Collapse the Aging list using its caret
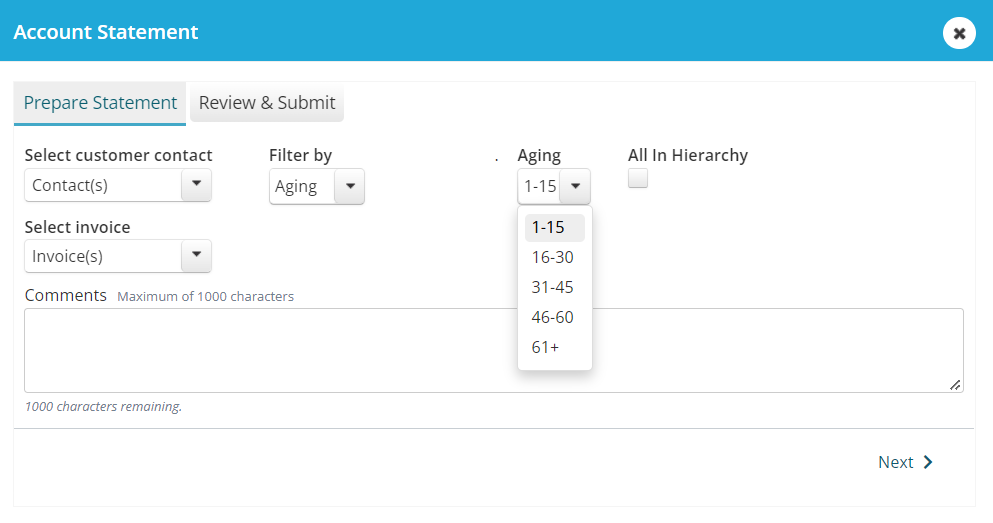993x523 pixels. pos(575,186)
